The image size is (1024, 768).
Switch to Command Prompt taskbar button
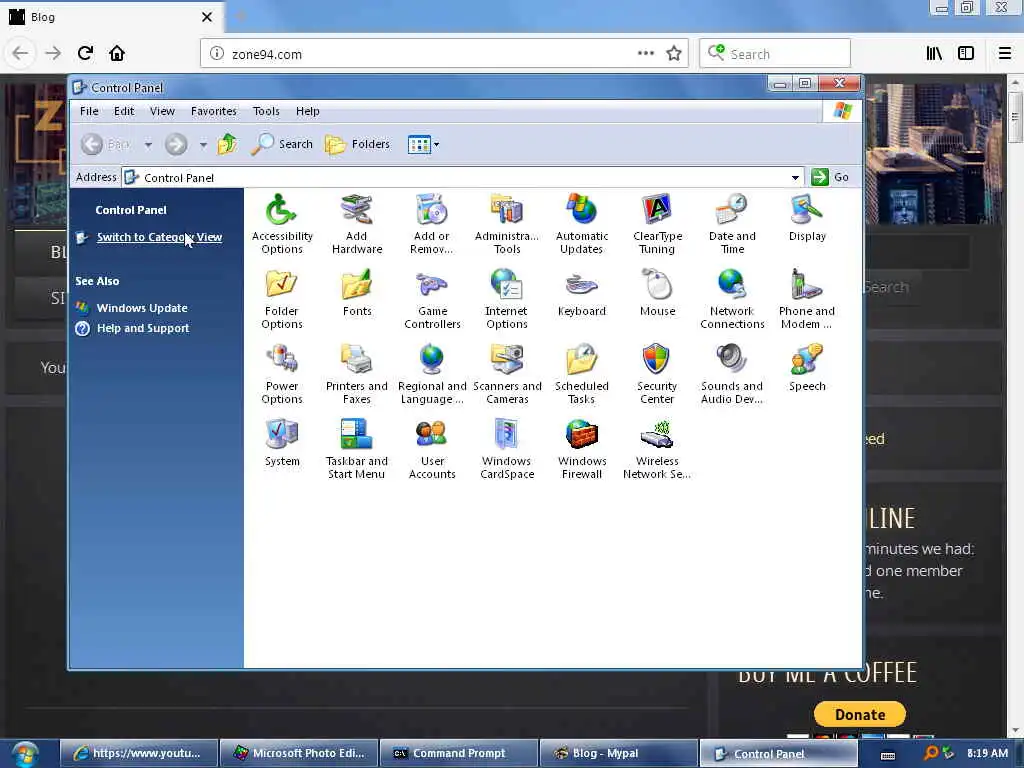[459, 754]
